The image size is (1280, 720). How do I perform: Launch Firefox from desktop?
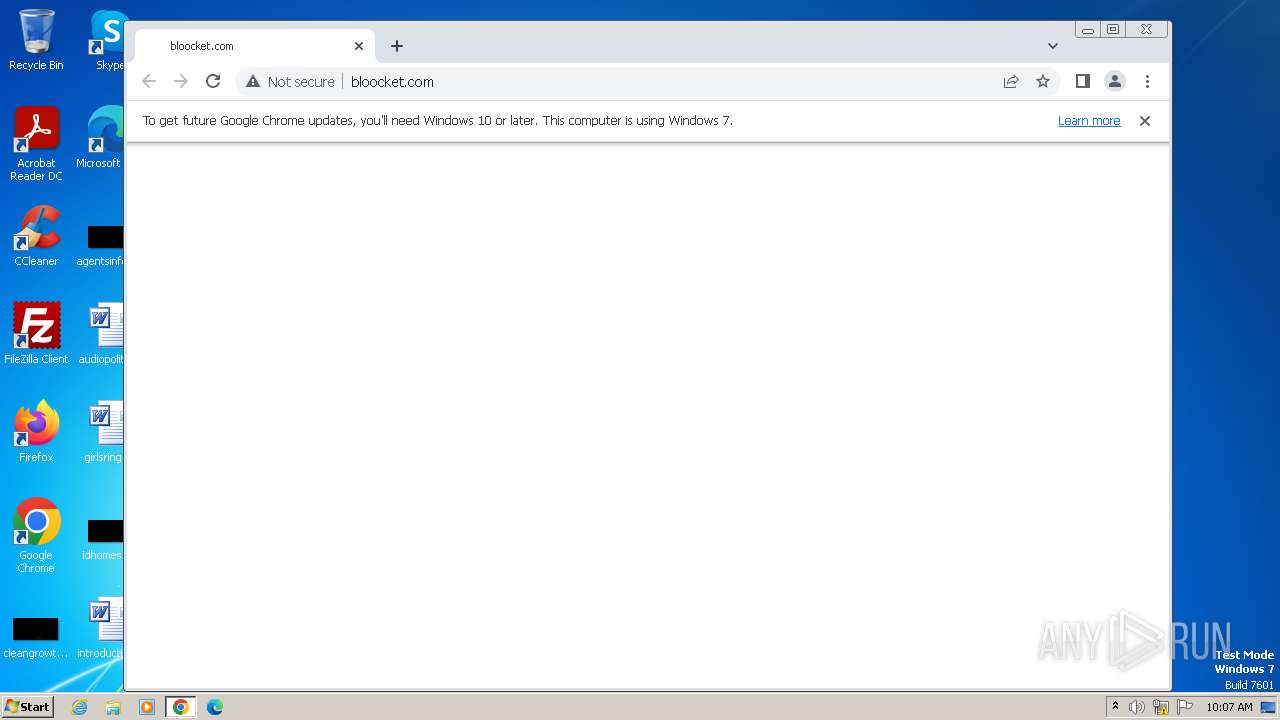point(36,432)
